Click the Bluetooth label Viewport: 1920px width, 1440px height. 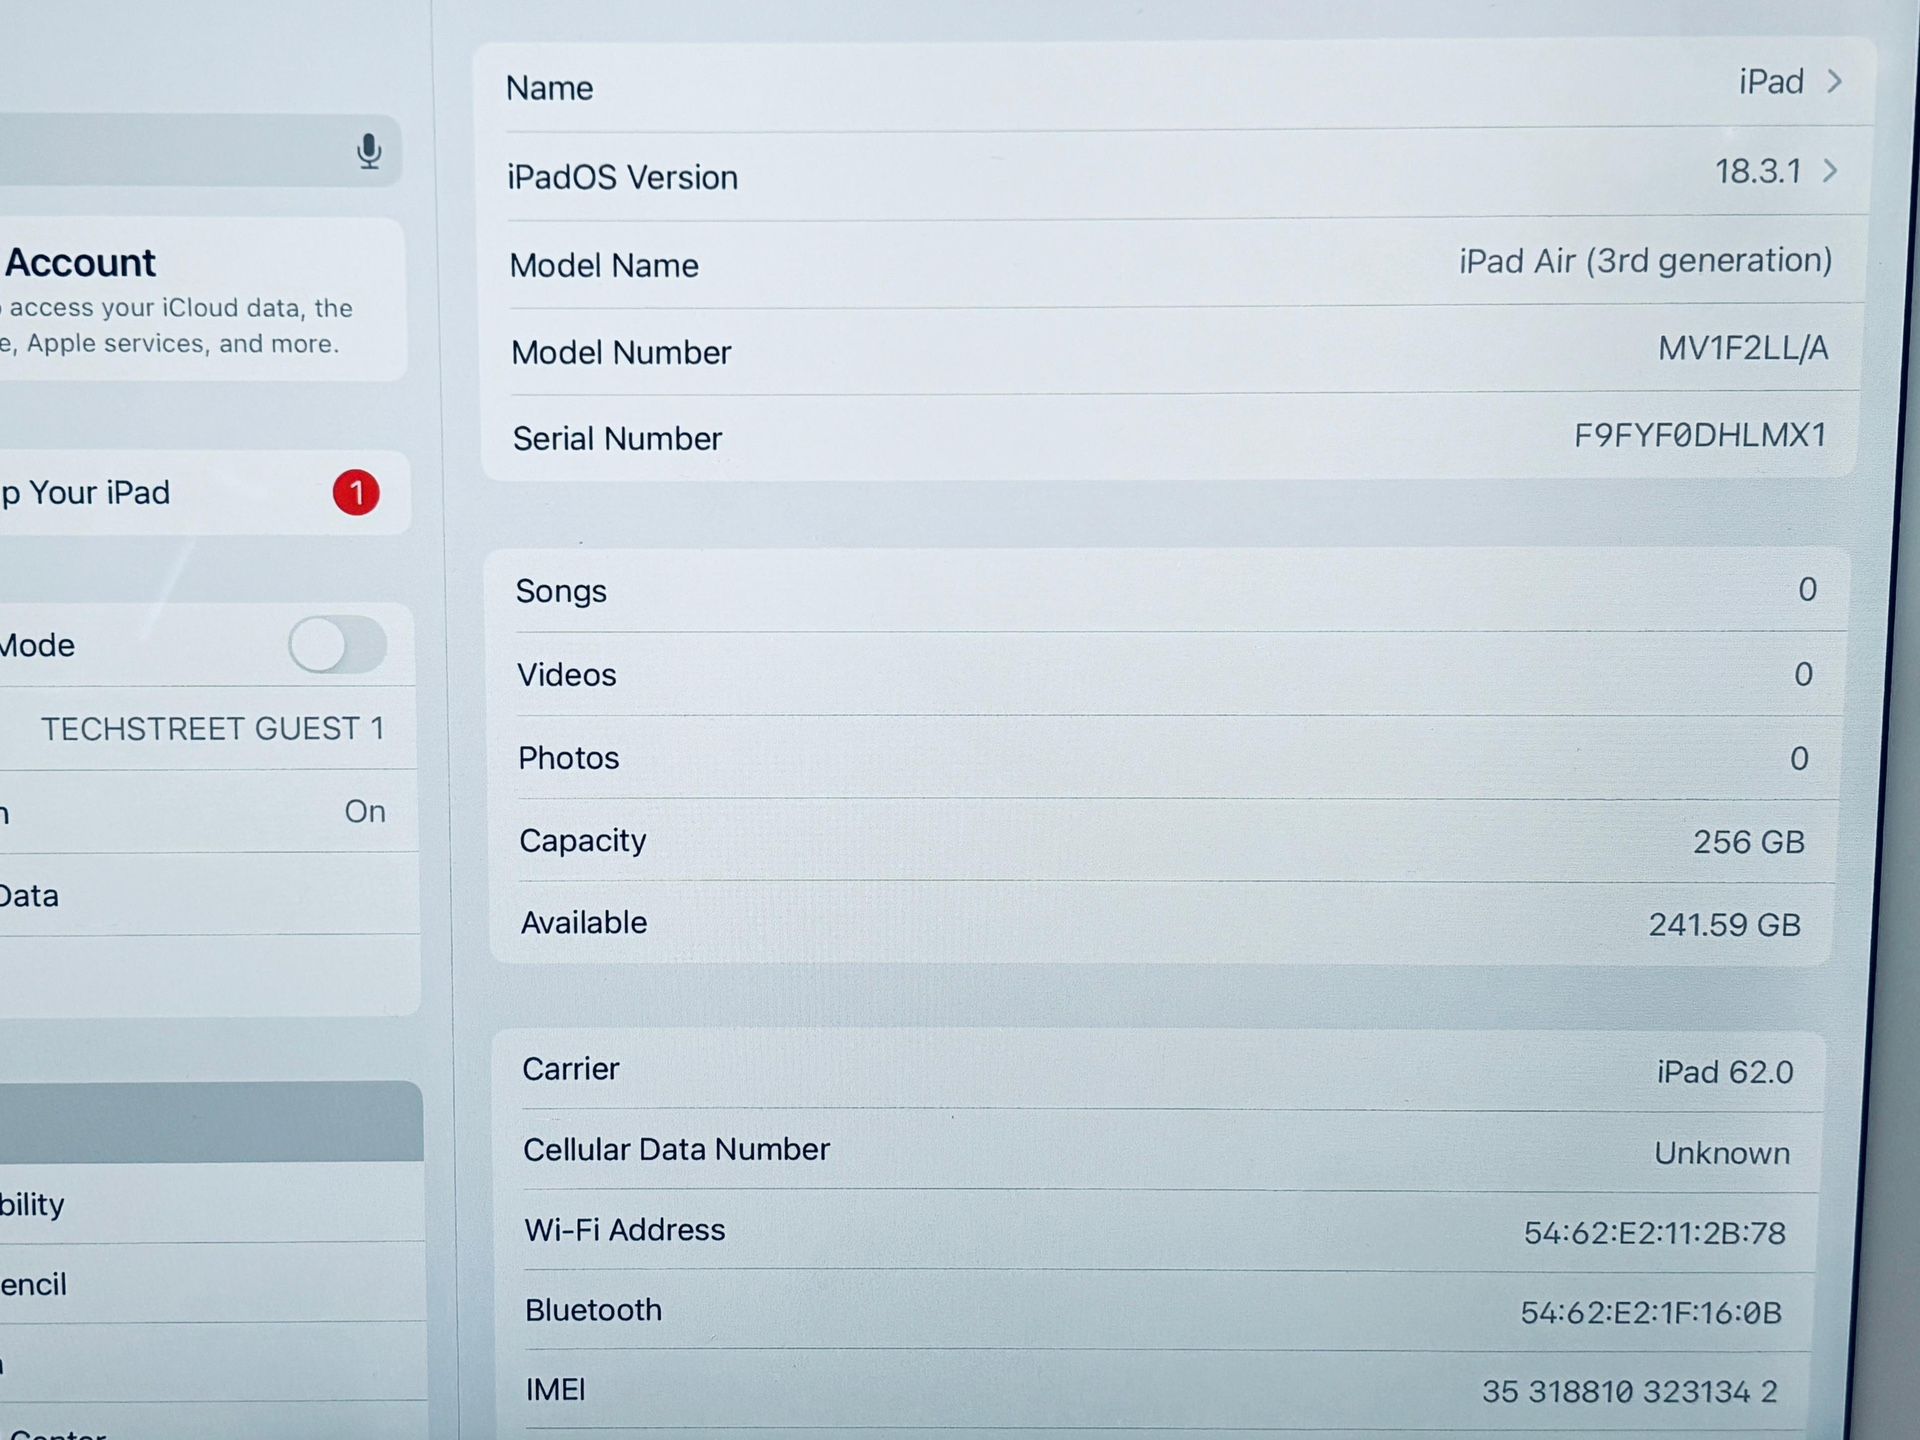tap(593, 1310)
